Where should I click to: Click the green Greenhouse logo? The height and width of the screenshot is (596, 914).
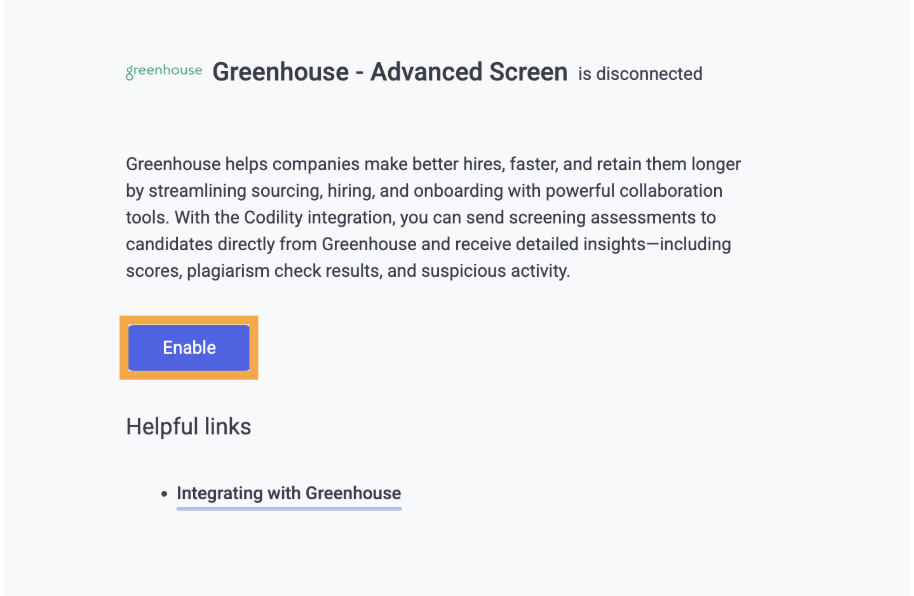pyautogui.click(x=164, y=71)
